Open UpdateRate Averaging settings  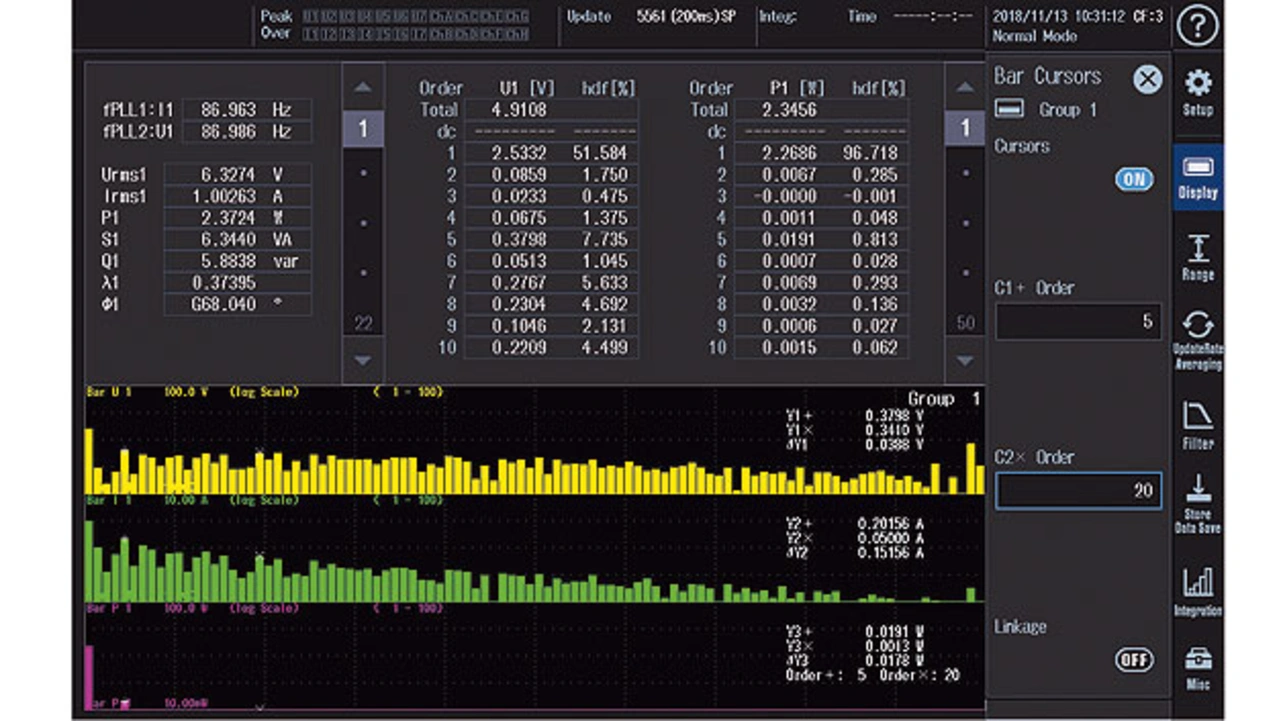pyautogui.click(x=1197, y=340)
